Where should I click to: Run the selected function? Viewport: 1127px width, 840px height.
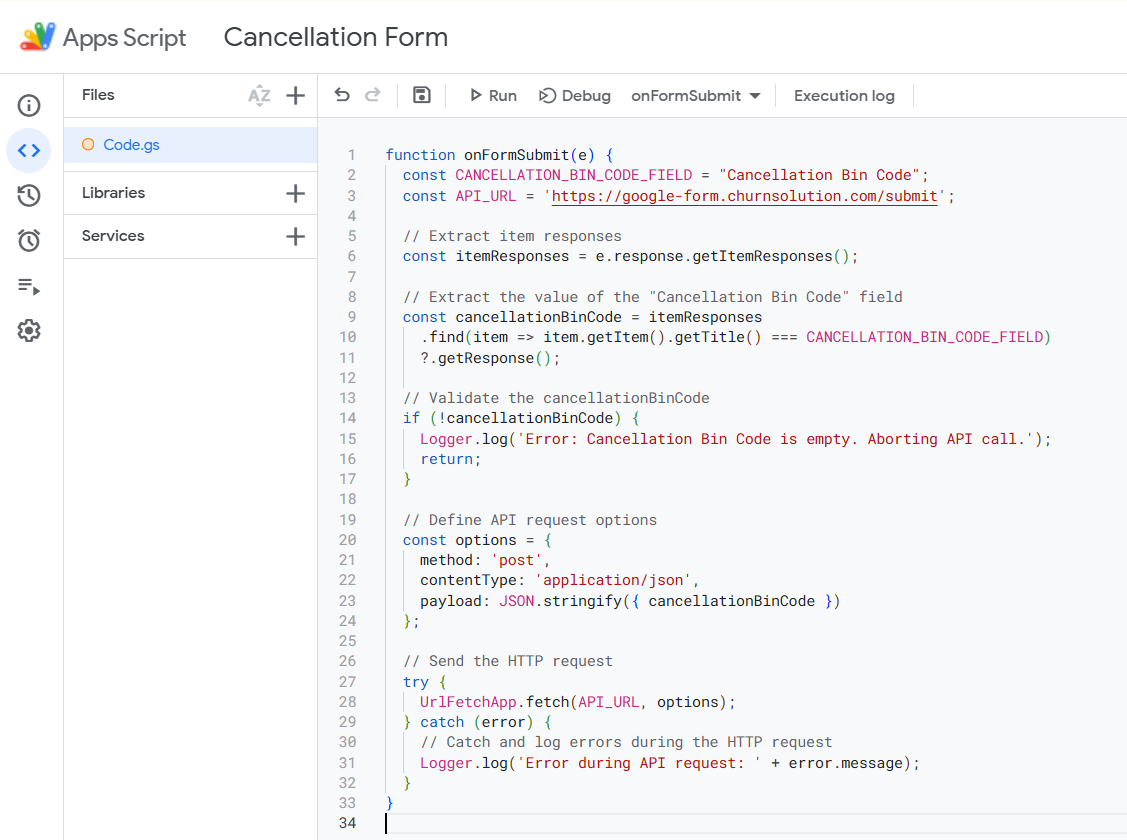493,96
